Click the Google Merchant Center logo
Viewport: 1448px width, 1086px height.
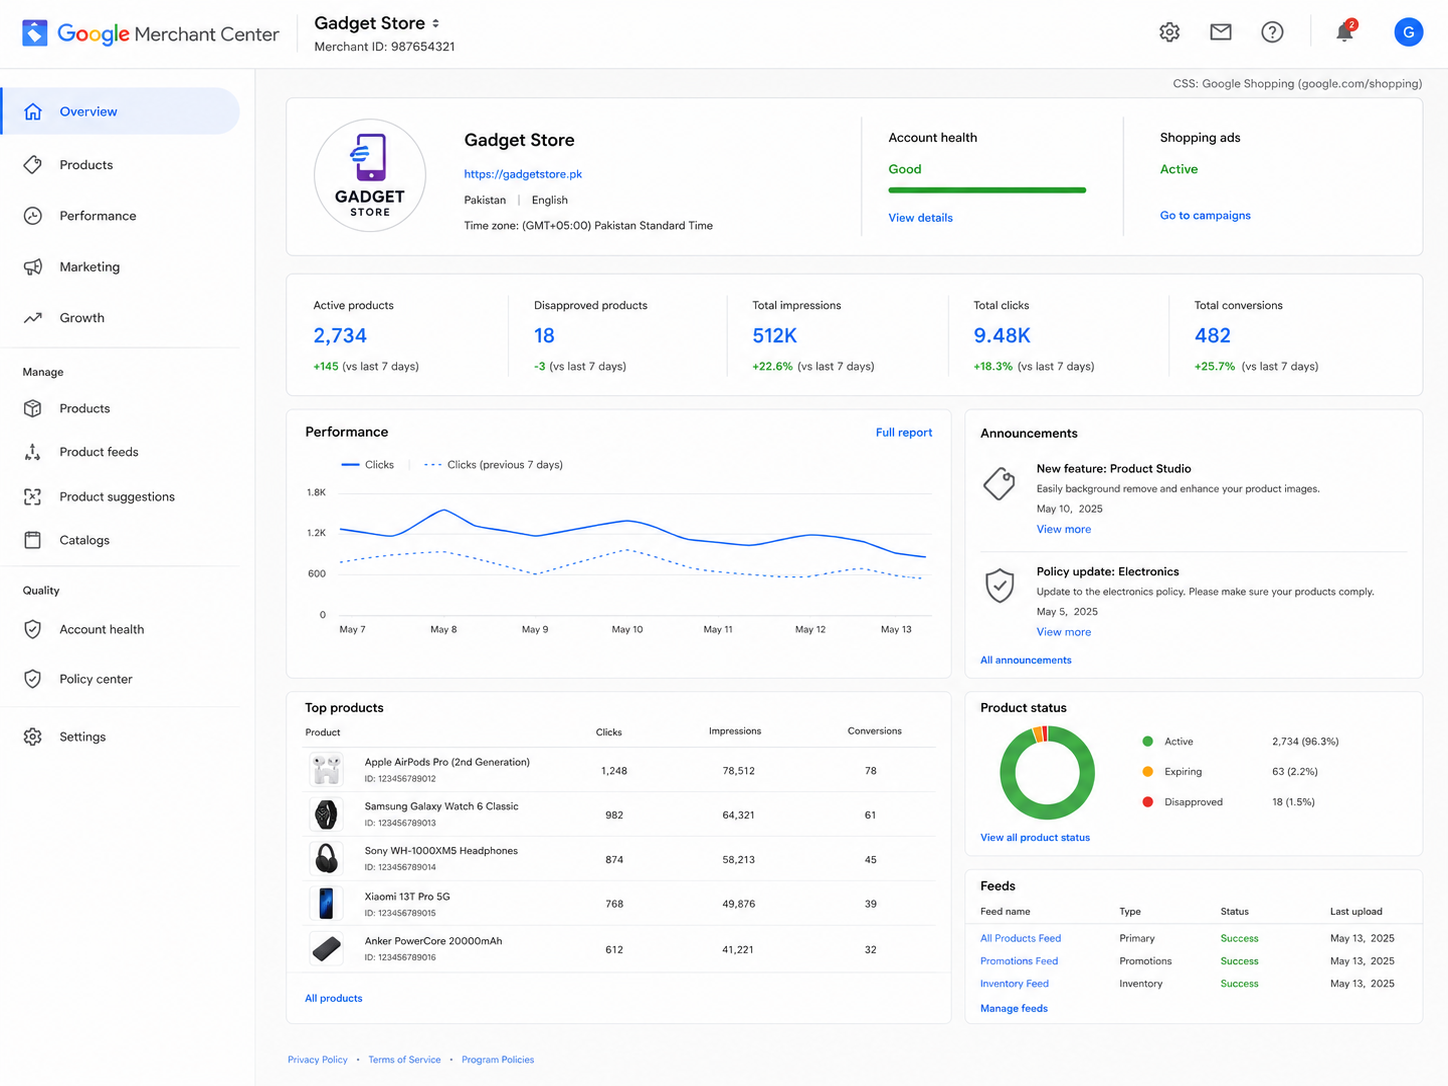(150, 33)
